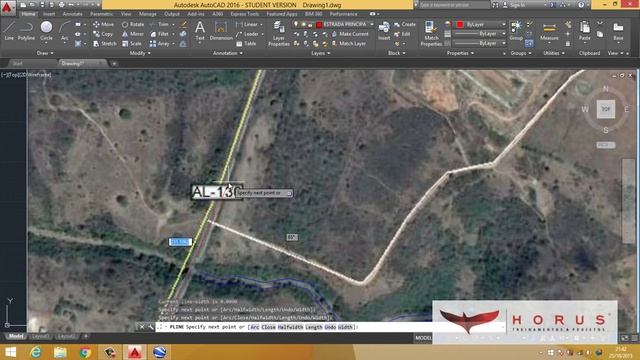Click Create block
640x360 pixels.
click(x=405, y=24)
